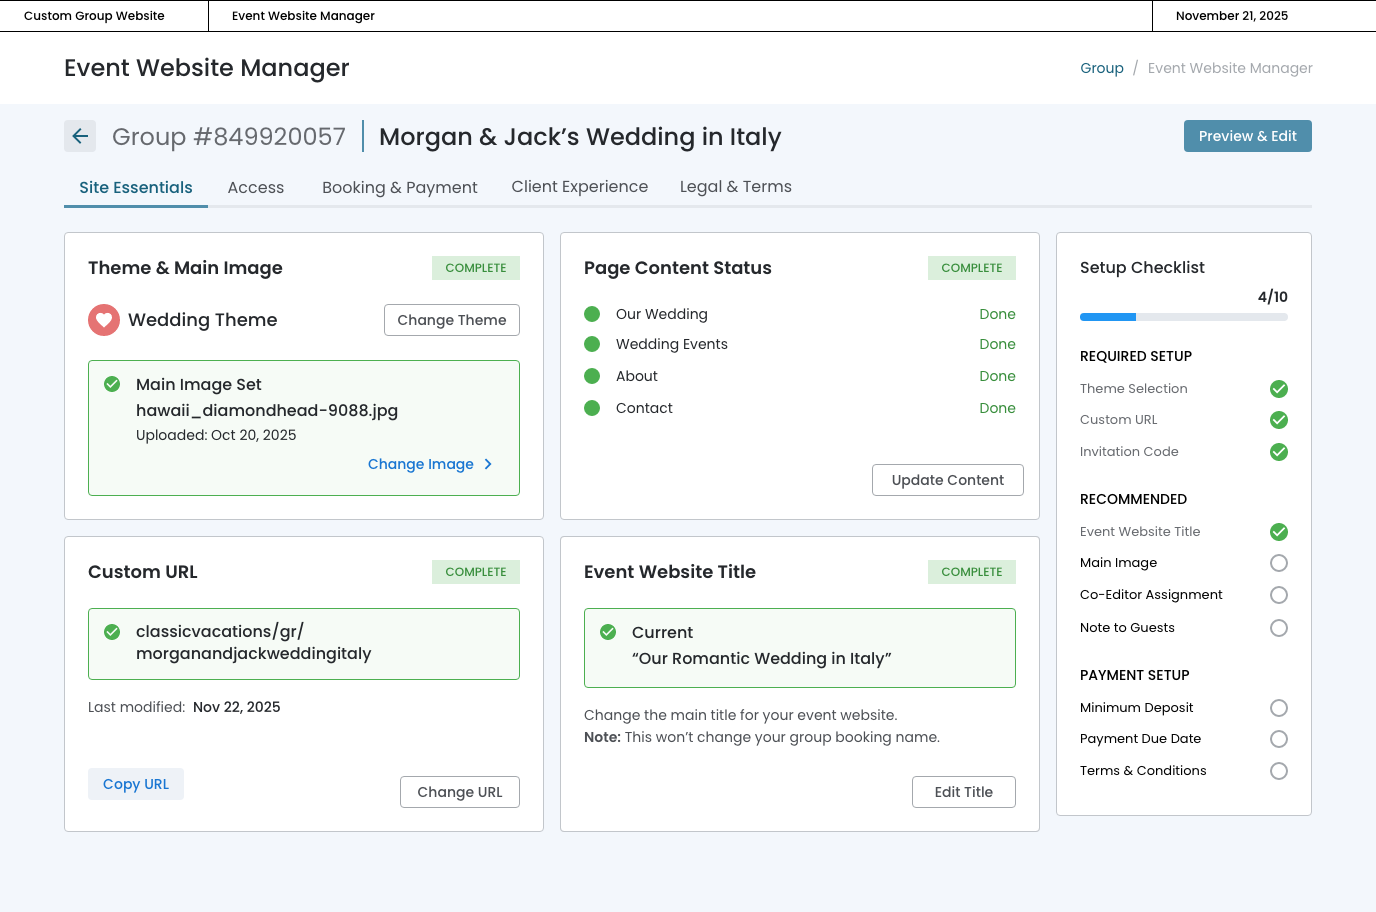Click the green checkmark next to Main Image Set
The height and width of the screenshot is (912, 1376).
[x=112, y=384]
